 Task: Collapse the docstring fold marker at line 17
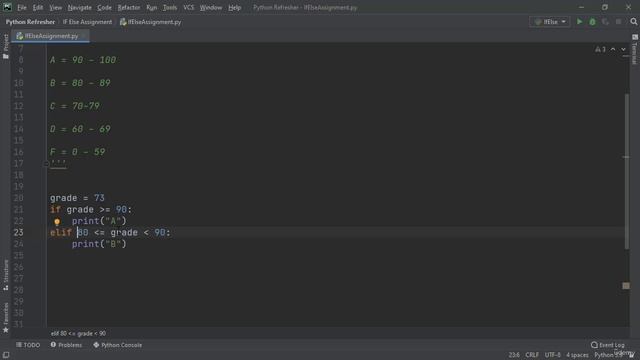(x=46, y=164)
